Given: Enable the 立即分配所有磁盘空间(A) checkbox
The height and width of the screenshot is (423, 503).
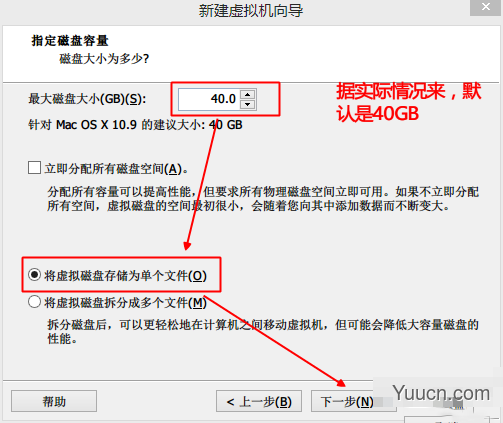Looking at the screenshot, I should click(x=35, y=168).
